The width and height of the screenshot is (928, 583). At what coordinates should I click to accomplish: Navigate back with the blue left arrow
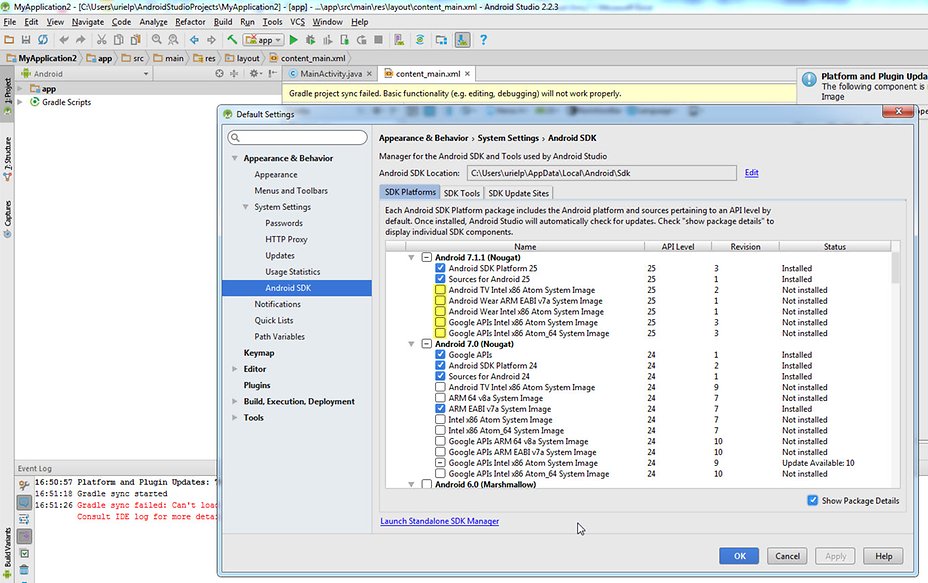click(x=194, y=40)
